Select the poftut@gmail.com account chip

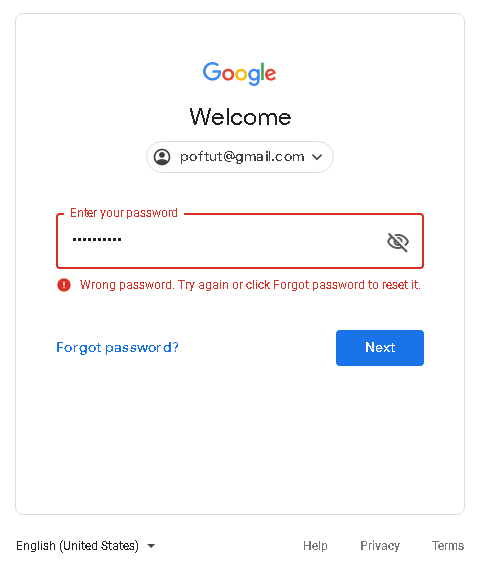click(240, 157)
